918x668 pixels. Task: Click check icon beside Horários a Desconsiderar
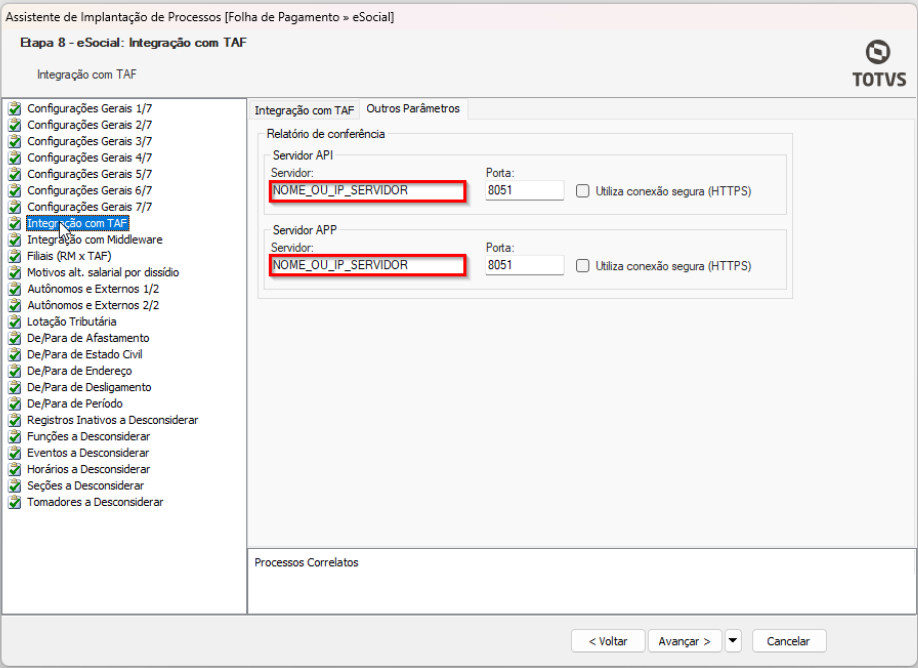[x=15, y=469]
